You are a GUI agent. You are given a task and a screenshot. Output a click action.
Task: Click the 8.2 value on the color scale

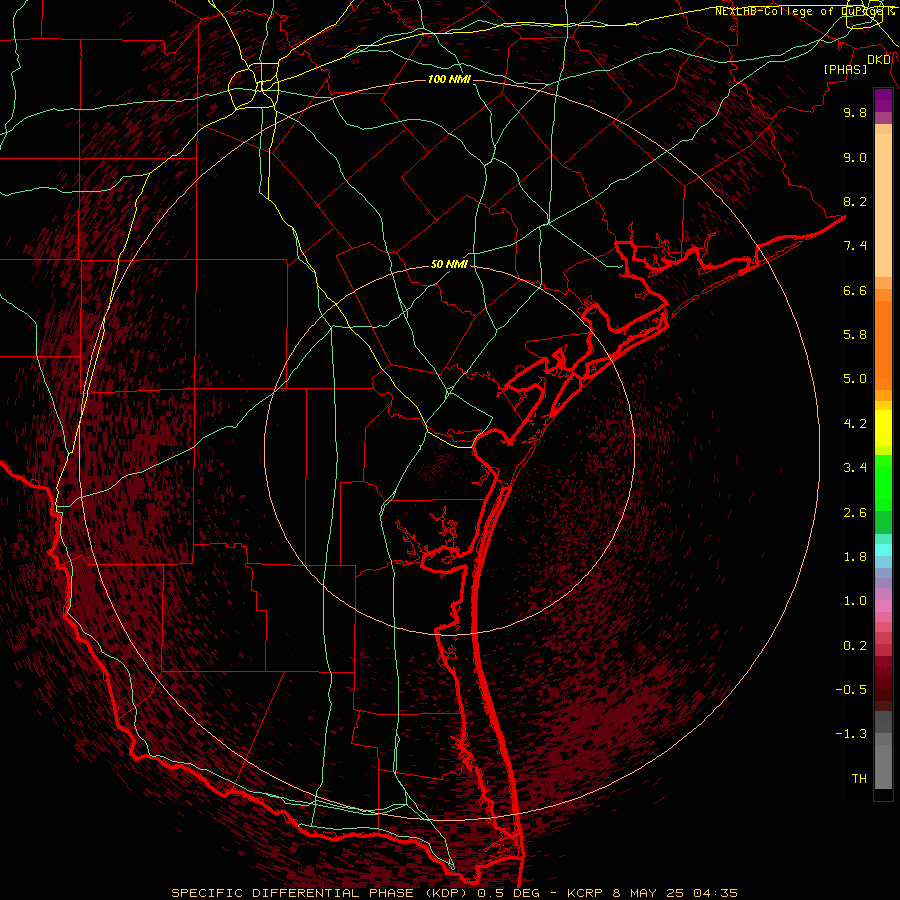pyautogui.click(x=855, y=202)
